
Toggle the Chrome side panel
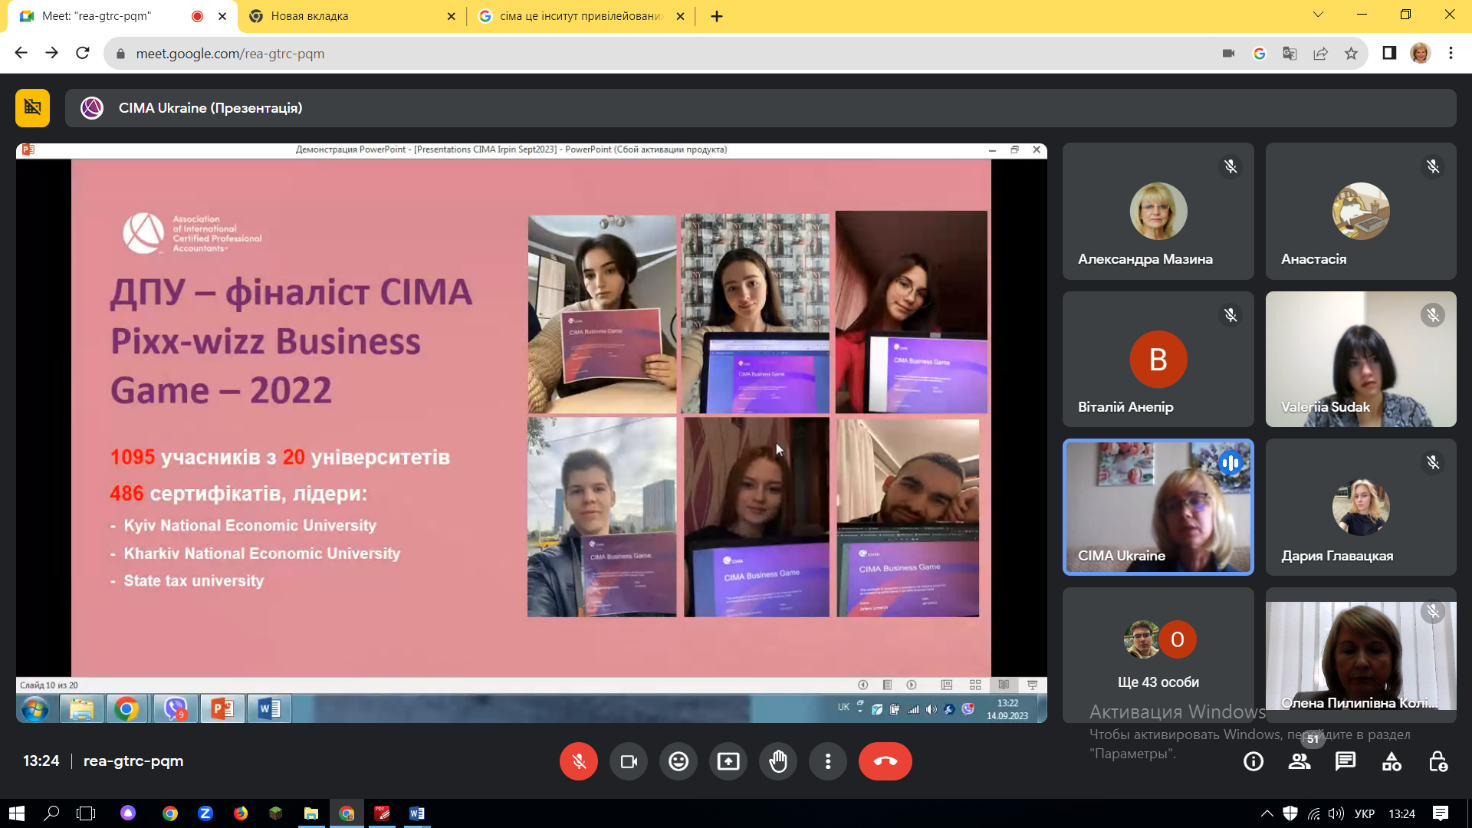tap(1389, 53)
